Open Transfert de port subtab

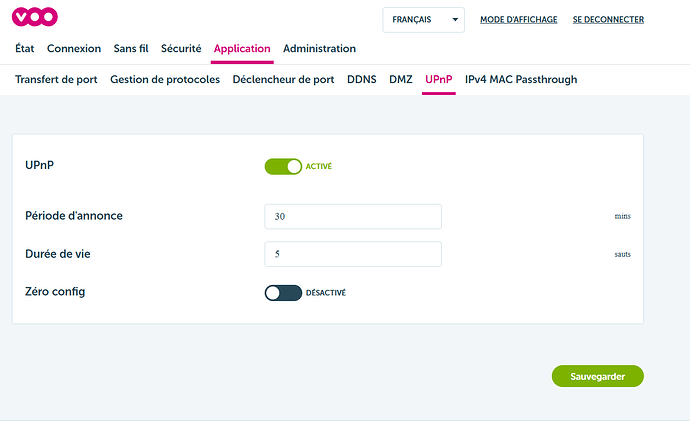(56, 79)
